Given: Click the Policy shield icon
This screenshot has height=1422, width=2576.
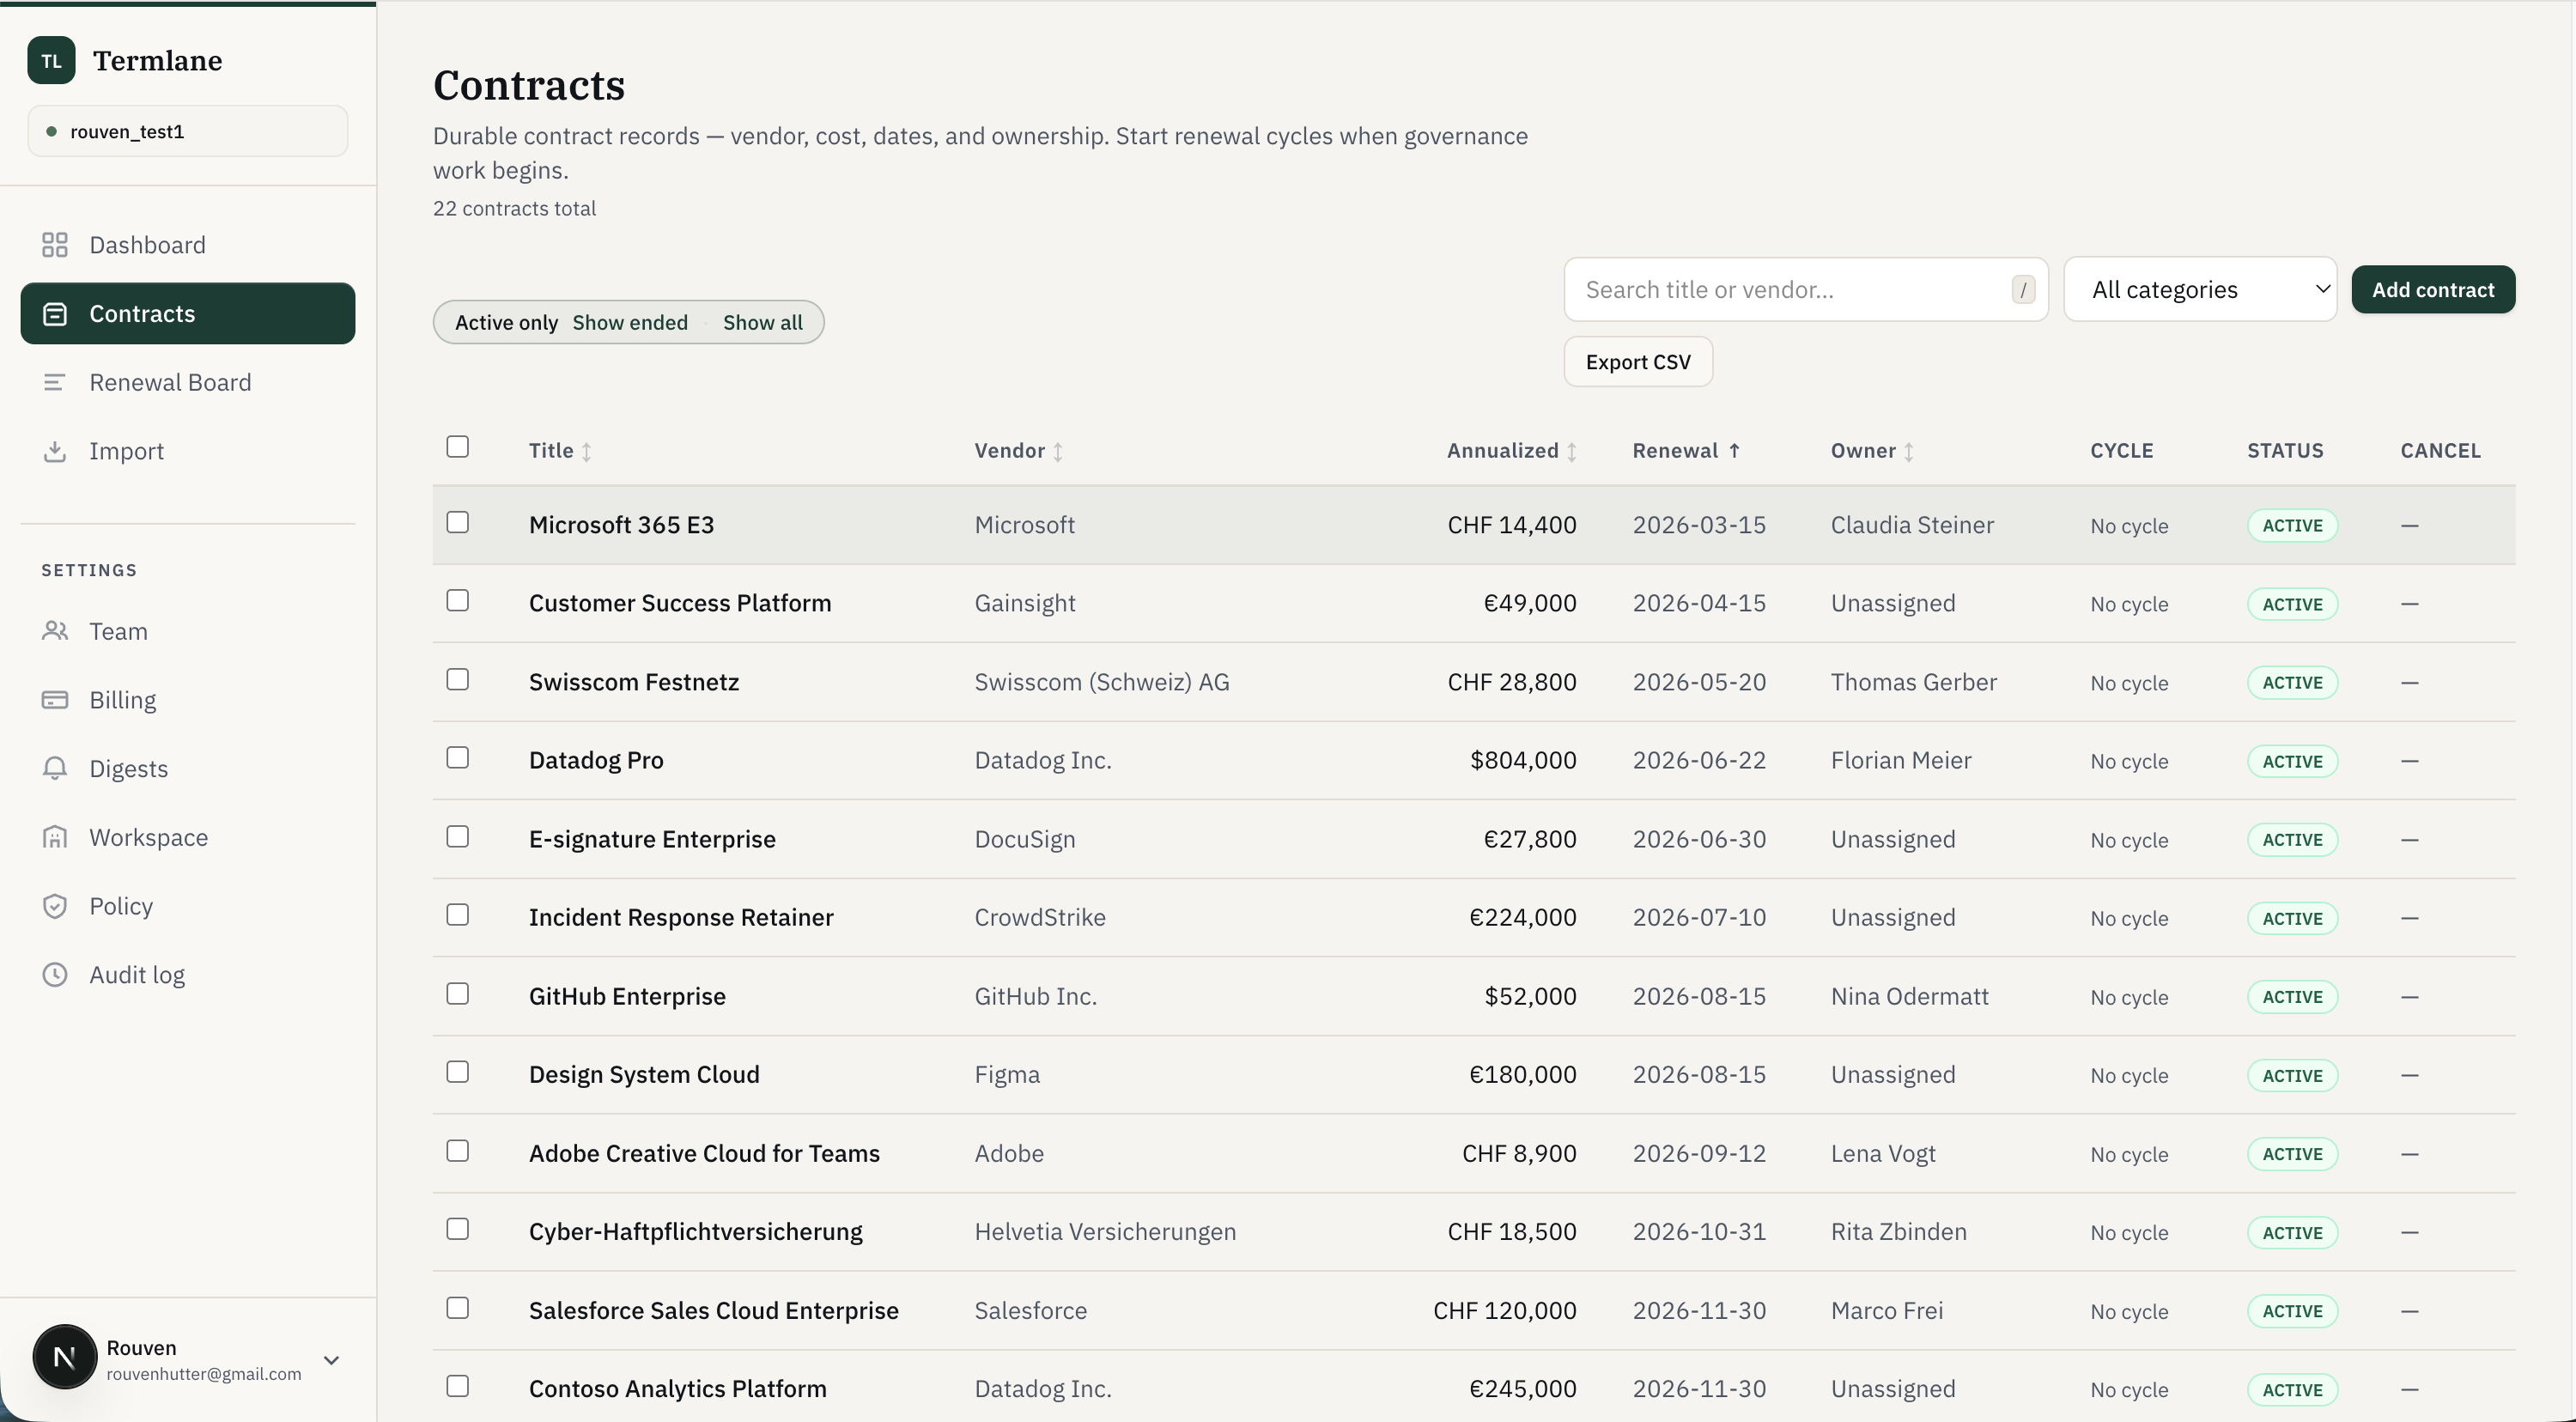Looking at the screenshot, I should pyautogui.click(x=55, y=906).
